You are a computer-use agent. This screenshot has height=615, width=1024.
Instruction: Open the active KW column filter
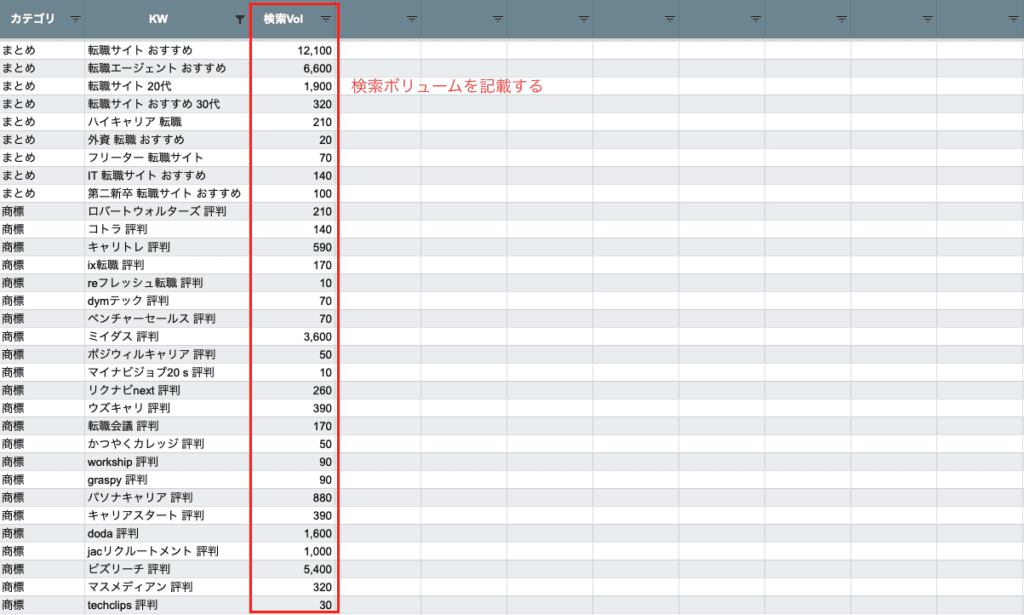pos(240,20)
